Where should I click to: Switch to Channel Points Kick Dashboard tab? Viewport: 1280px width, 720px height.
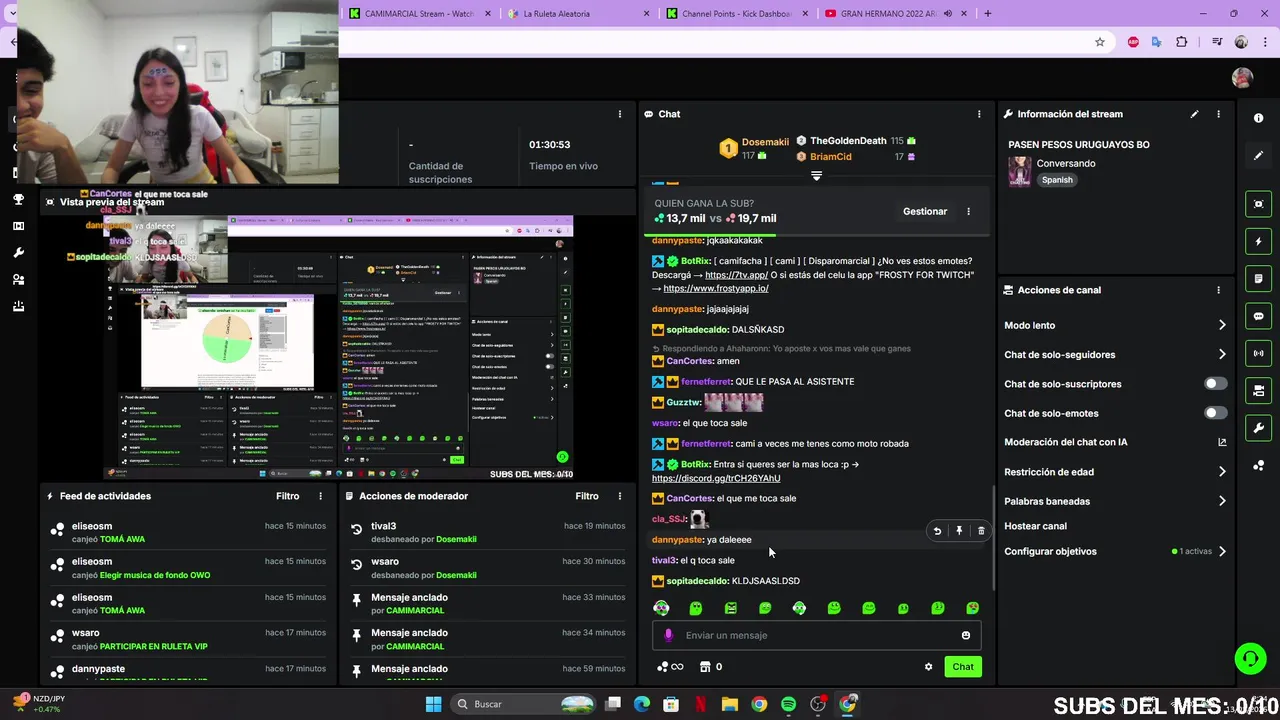pos(738,14)
